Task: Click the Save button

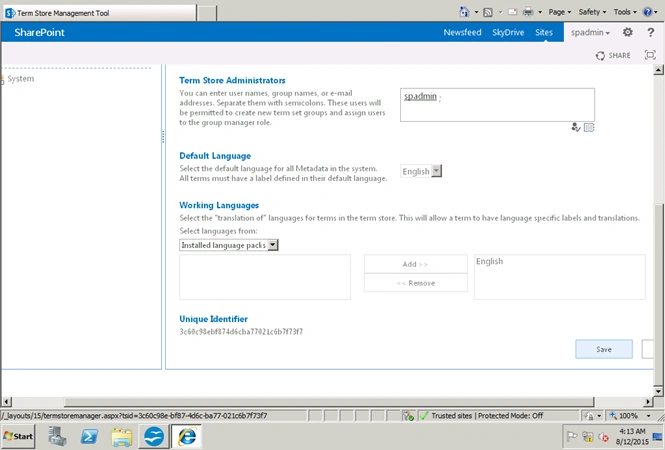Action: (604, 349)
